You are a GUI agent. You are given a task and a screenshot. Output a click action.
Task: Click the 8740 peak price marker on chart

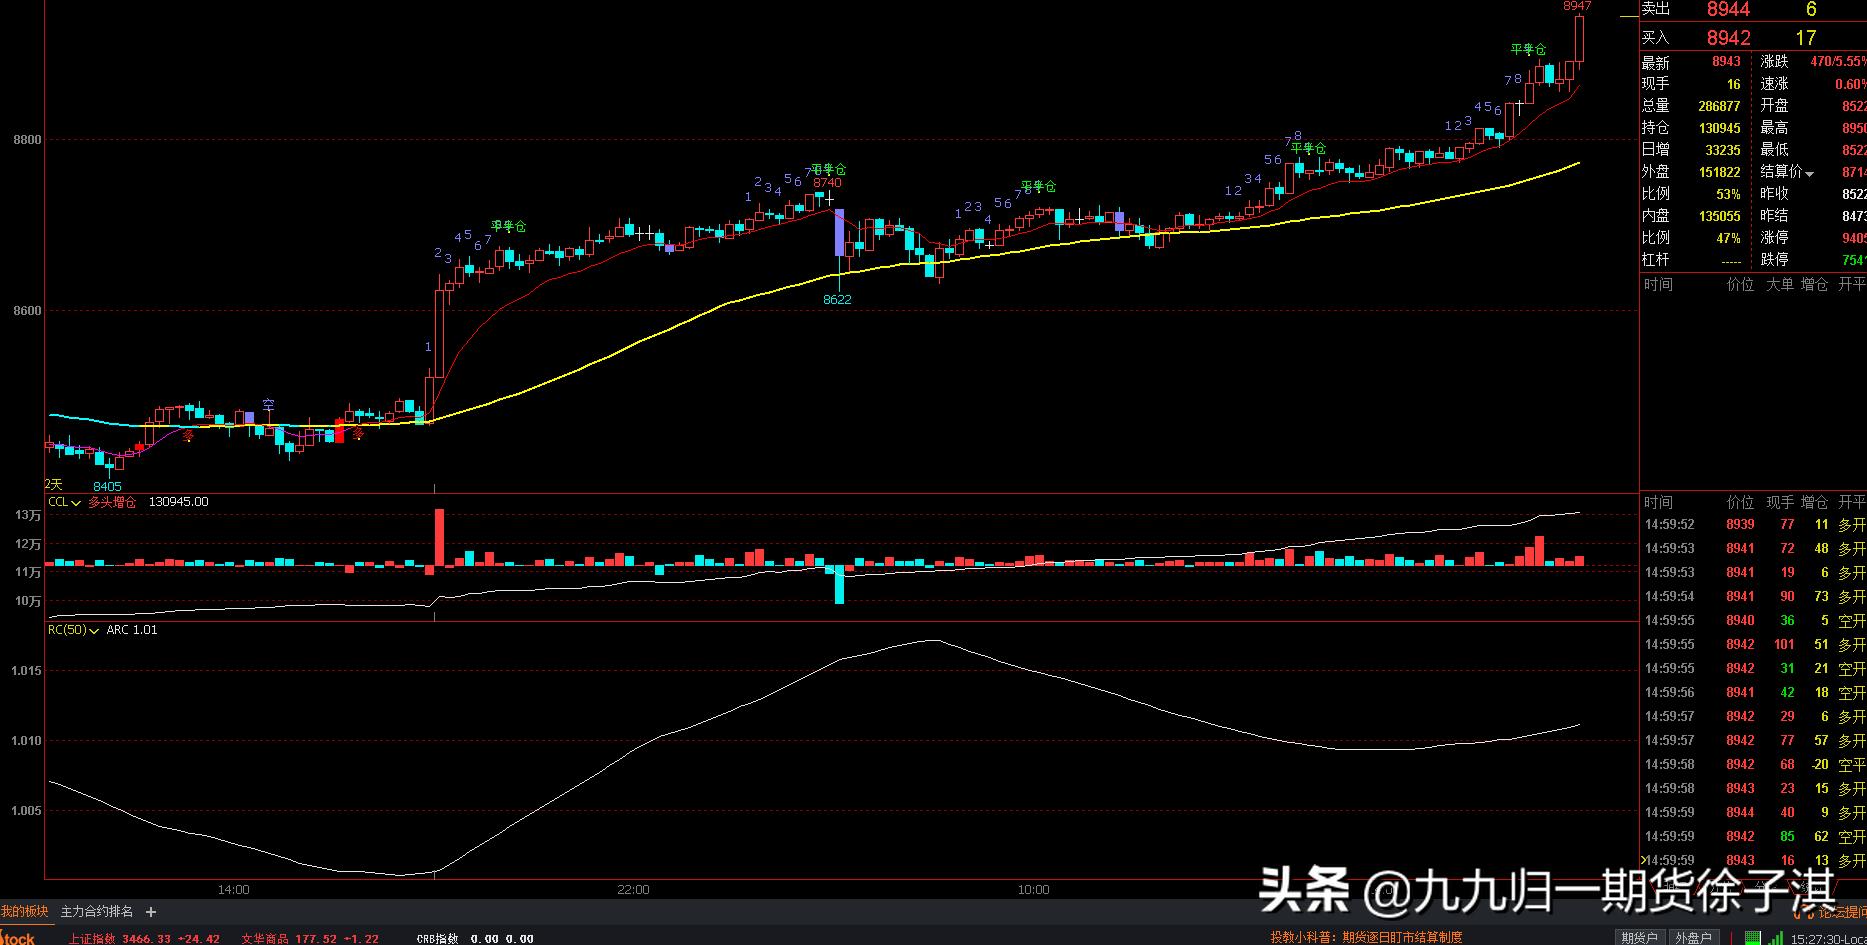(x=827, y=183)
